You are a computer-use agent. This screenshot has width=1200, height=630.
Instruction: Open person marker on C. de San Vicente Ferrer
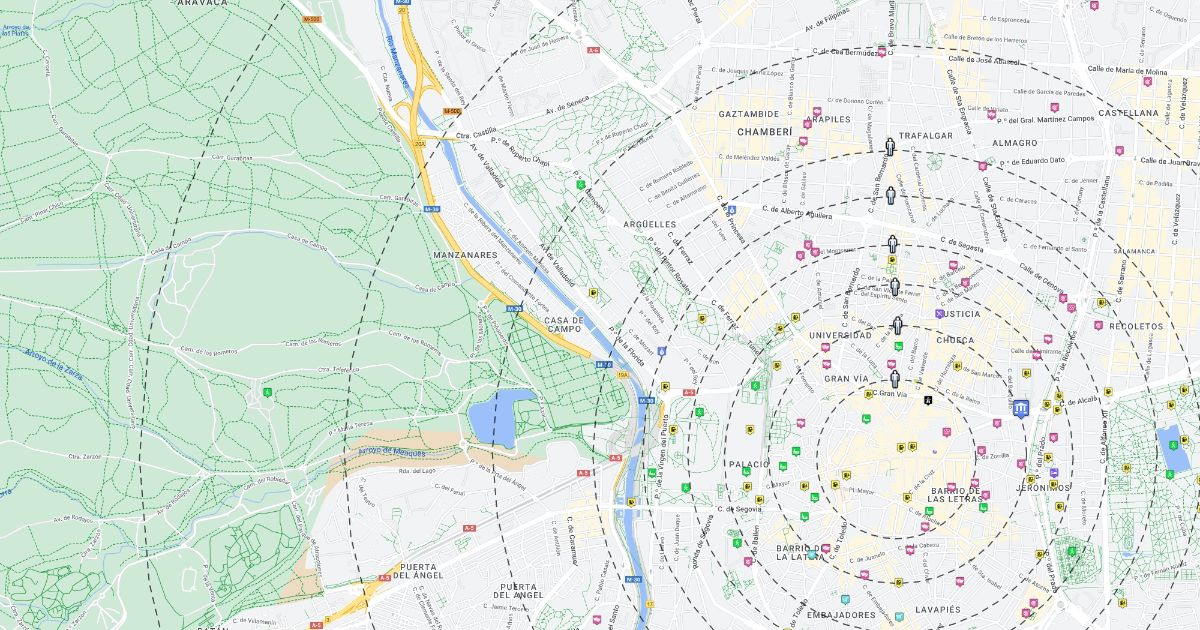[x=895, y=288]
